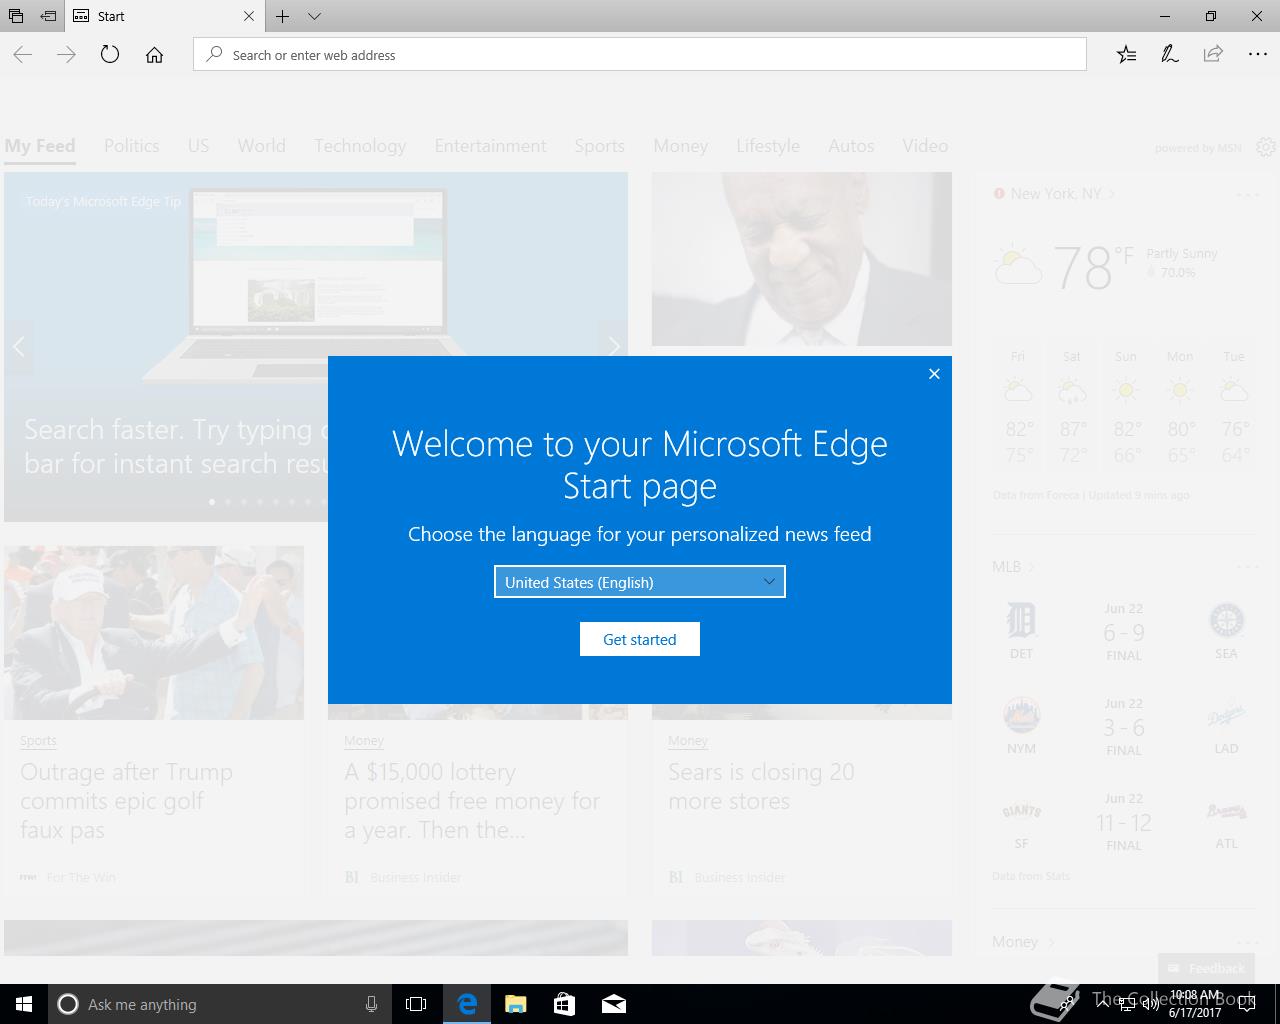Open the Make a Web Note pen icon

coord(1170,55)
